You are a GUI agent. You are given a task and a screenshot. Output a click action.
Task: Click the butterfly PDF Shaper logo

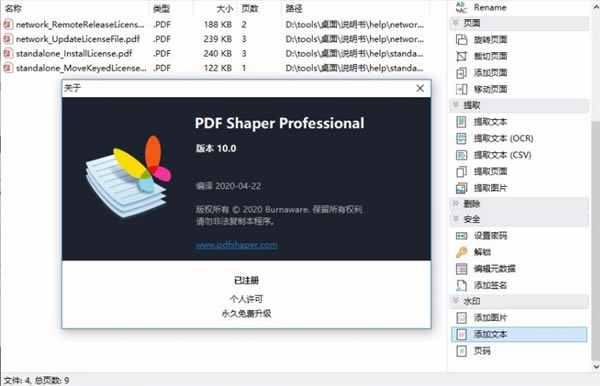[128, 177]
